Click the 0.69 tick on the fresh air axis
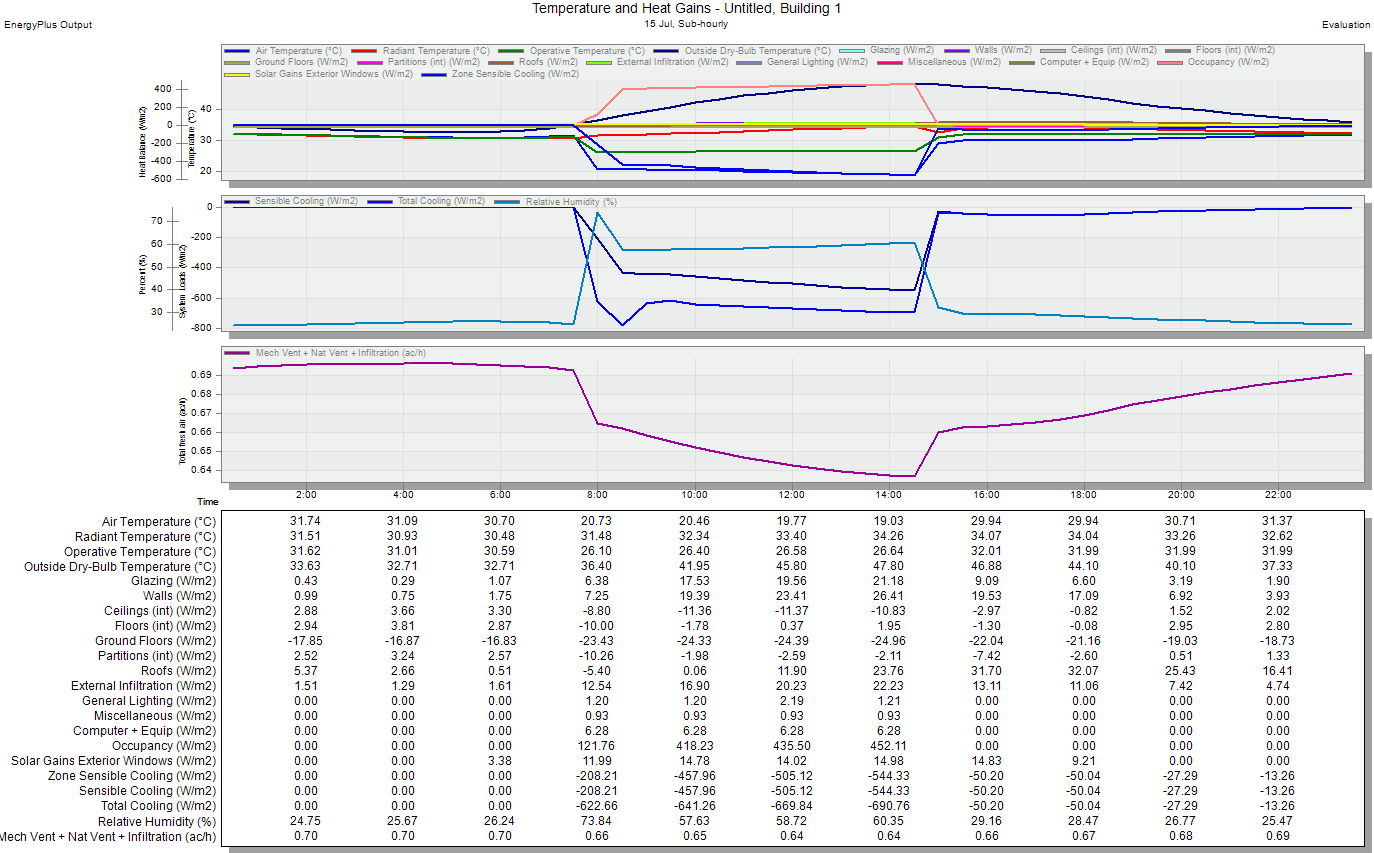The width and height of the screenshot is (1374, 853). [201, 375]
